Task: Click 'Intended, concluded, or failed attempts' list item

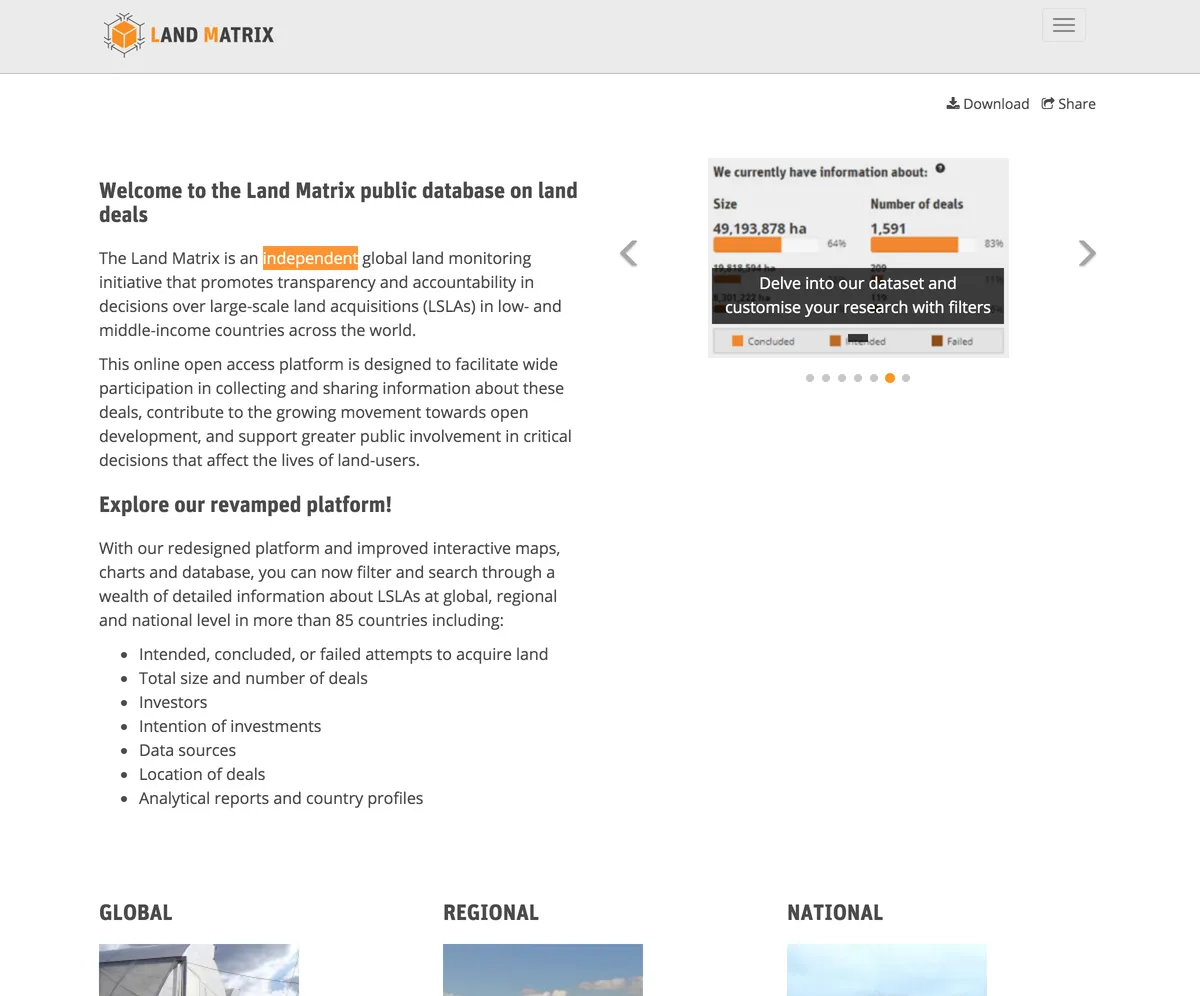Action: tap(343, 654)
